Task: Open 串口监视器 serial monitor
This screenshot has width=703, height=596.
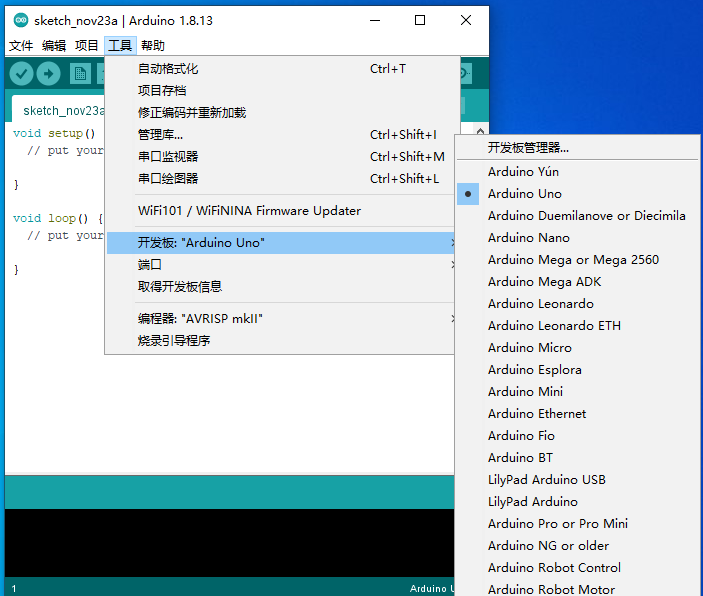Action: [280, 157]
